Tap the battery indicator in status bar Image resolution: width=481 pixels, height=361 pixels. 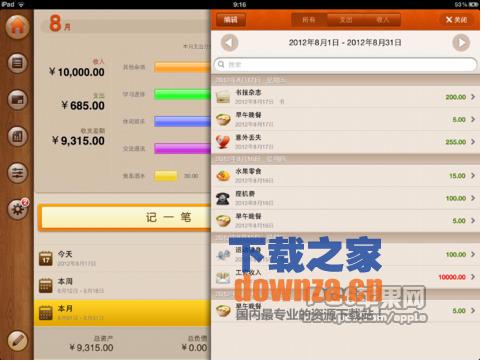[x=474, y=4]
